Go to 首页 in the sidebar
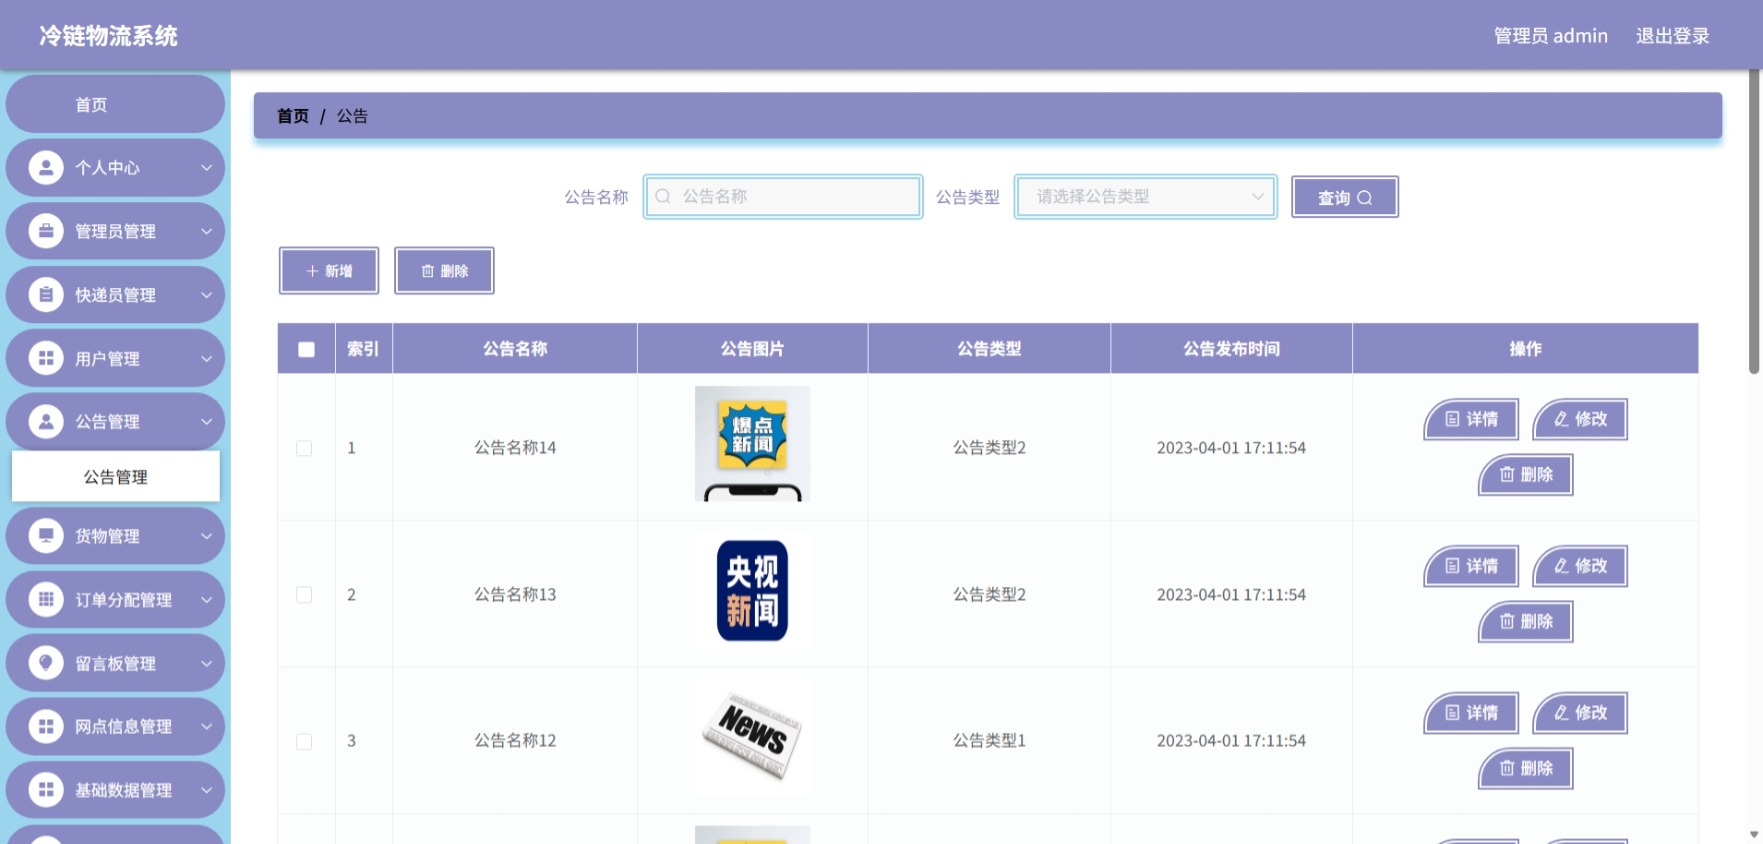The width and height of the screenshot is (1763, 844). [115, 104]
